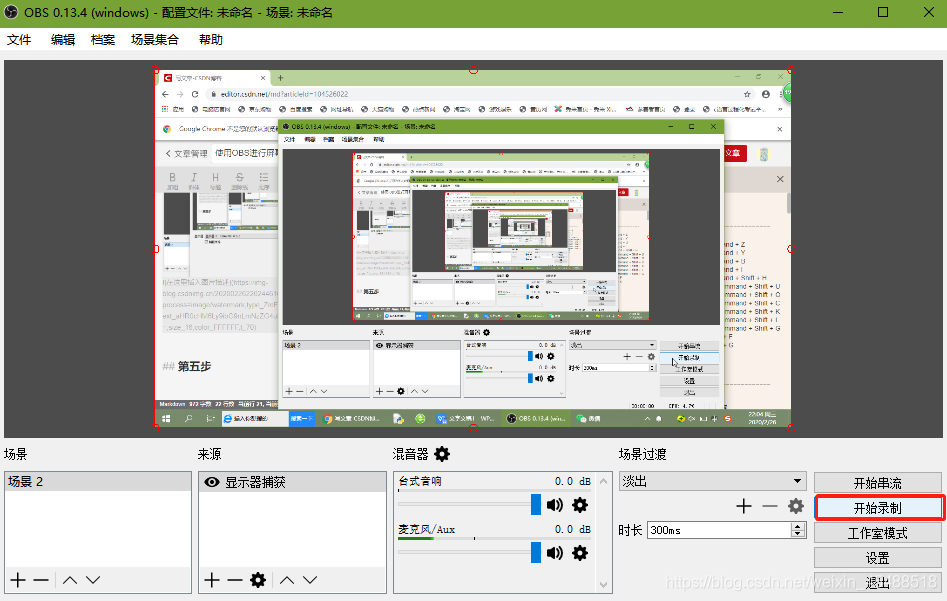Click the 0.0 dB value for 台式音响
947x601 pixels.
click(x=573, y=481)
